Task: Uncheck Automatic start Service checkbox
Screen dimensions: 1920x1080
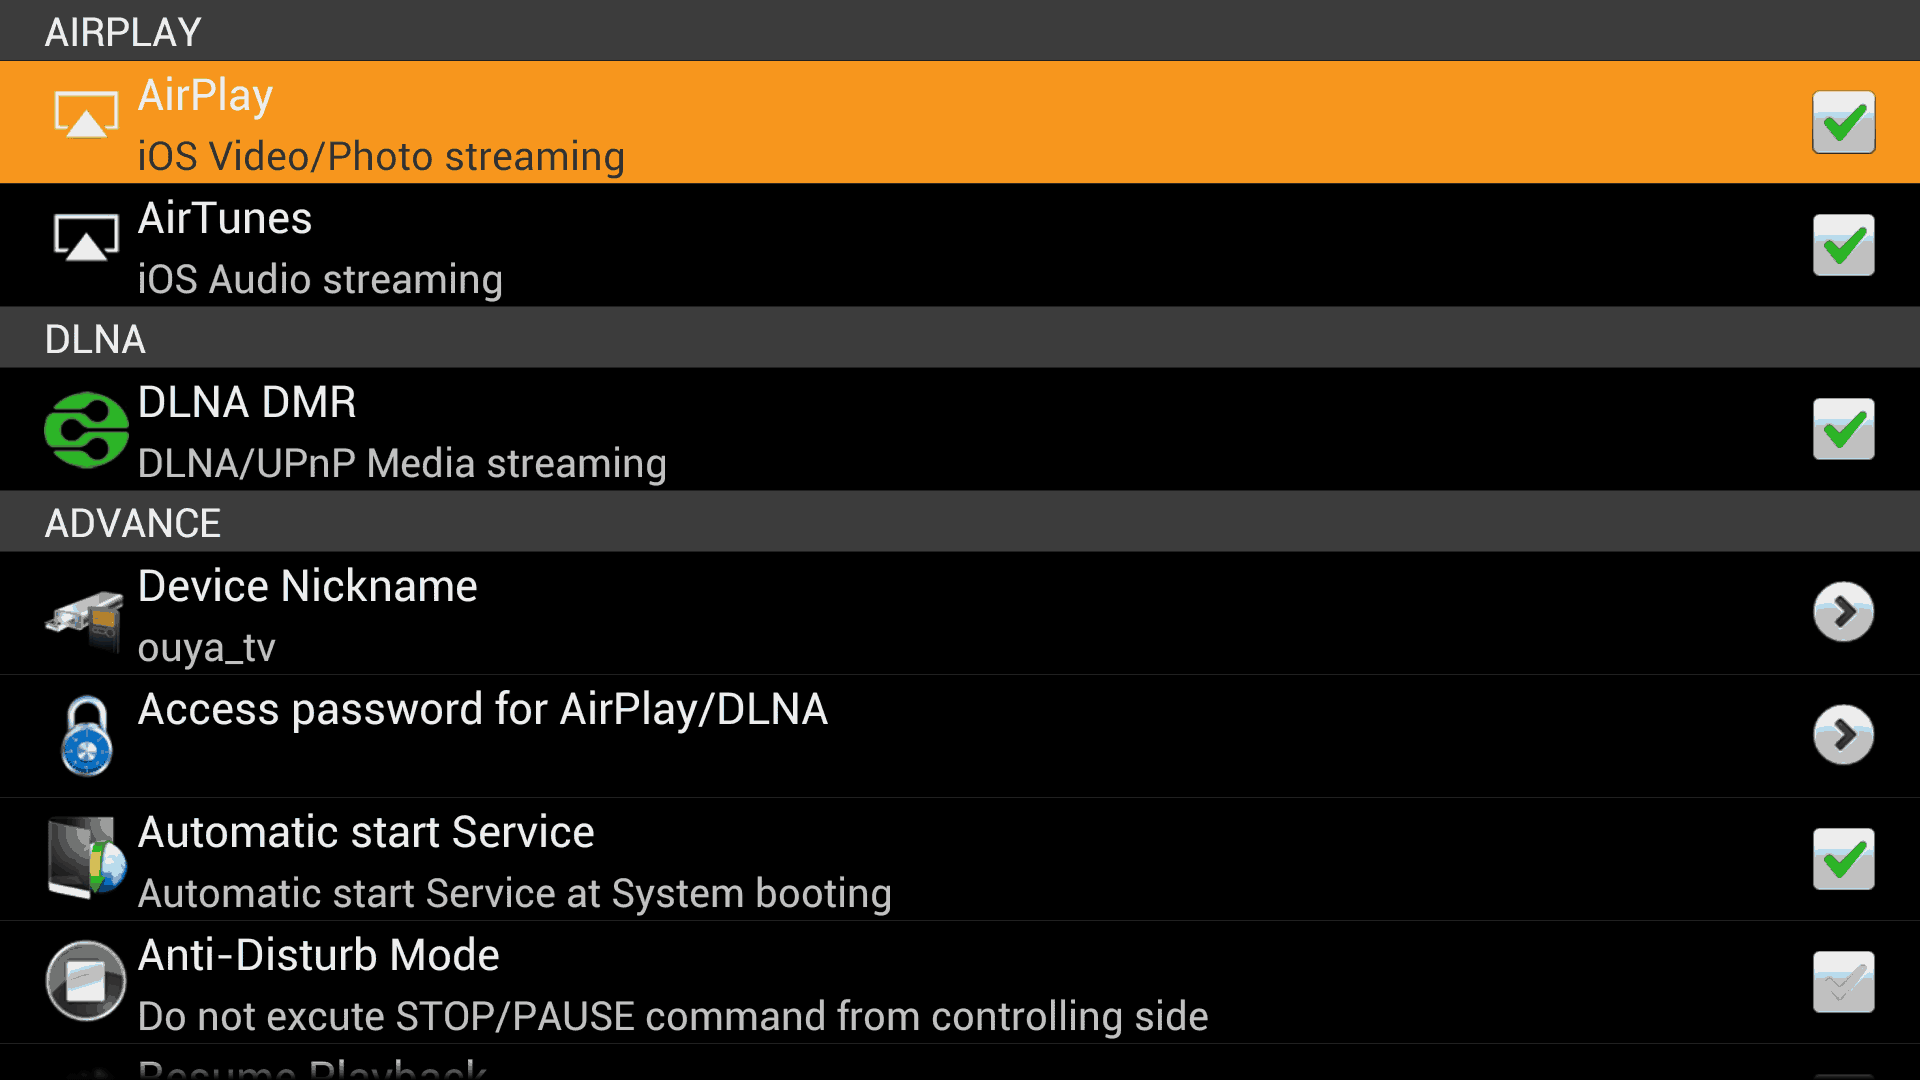Action: pos(1843,859)
